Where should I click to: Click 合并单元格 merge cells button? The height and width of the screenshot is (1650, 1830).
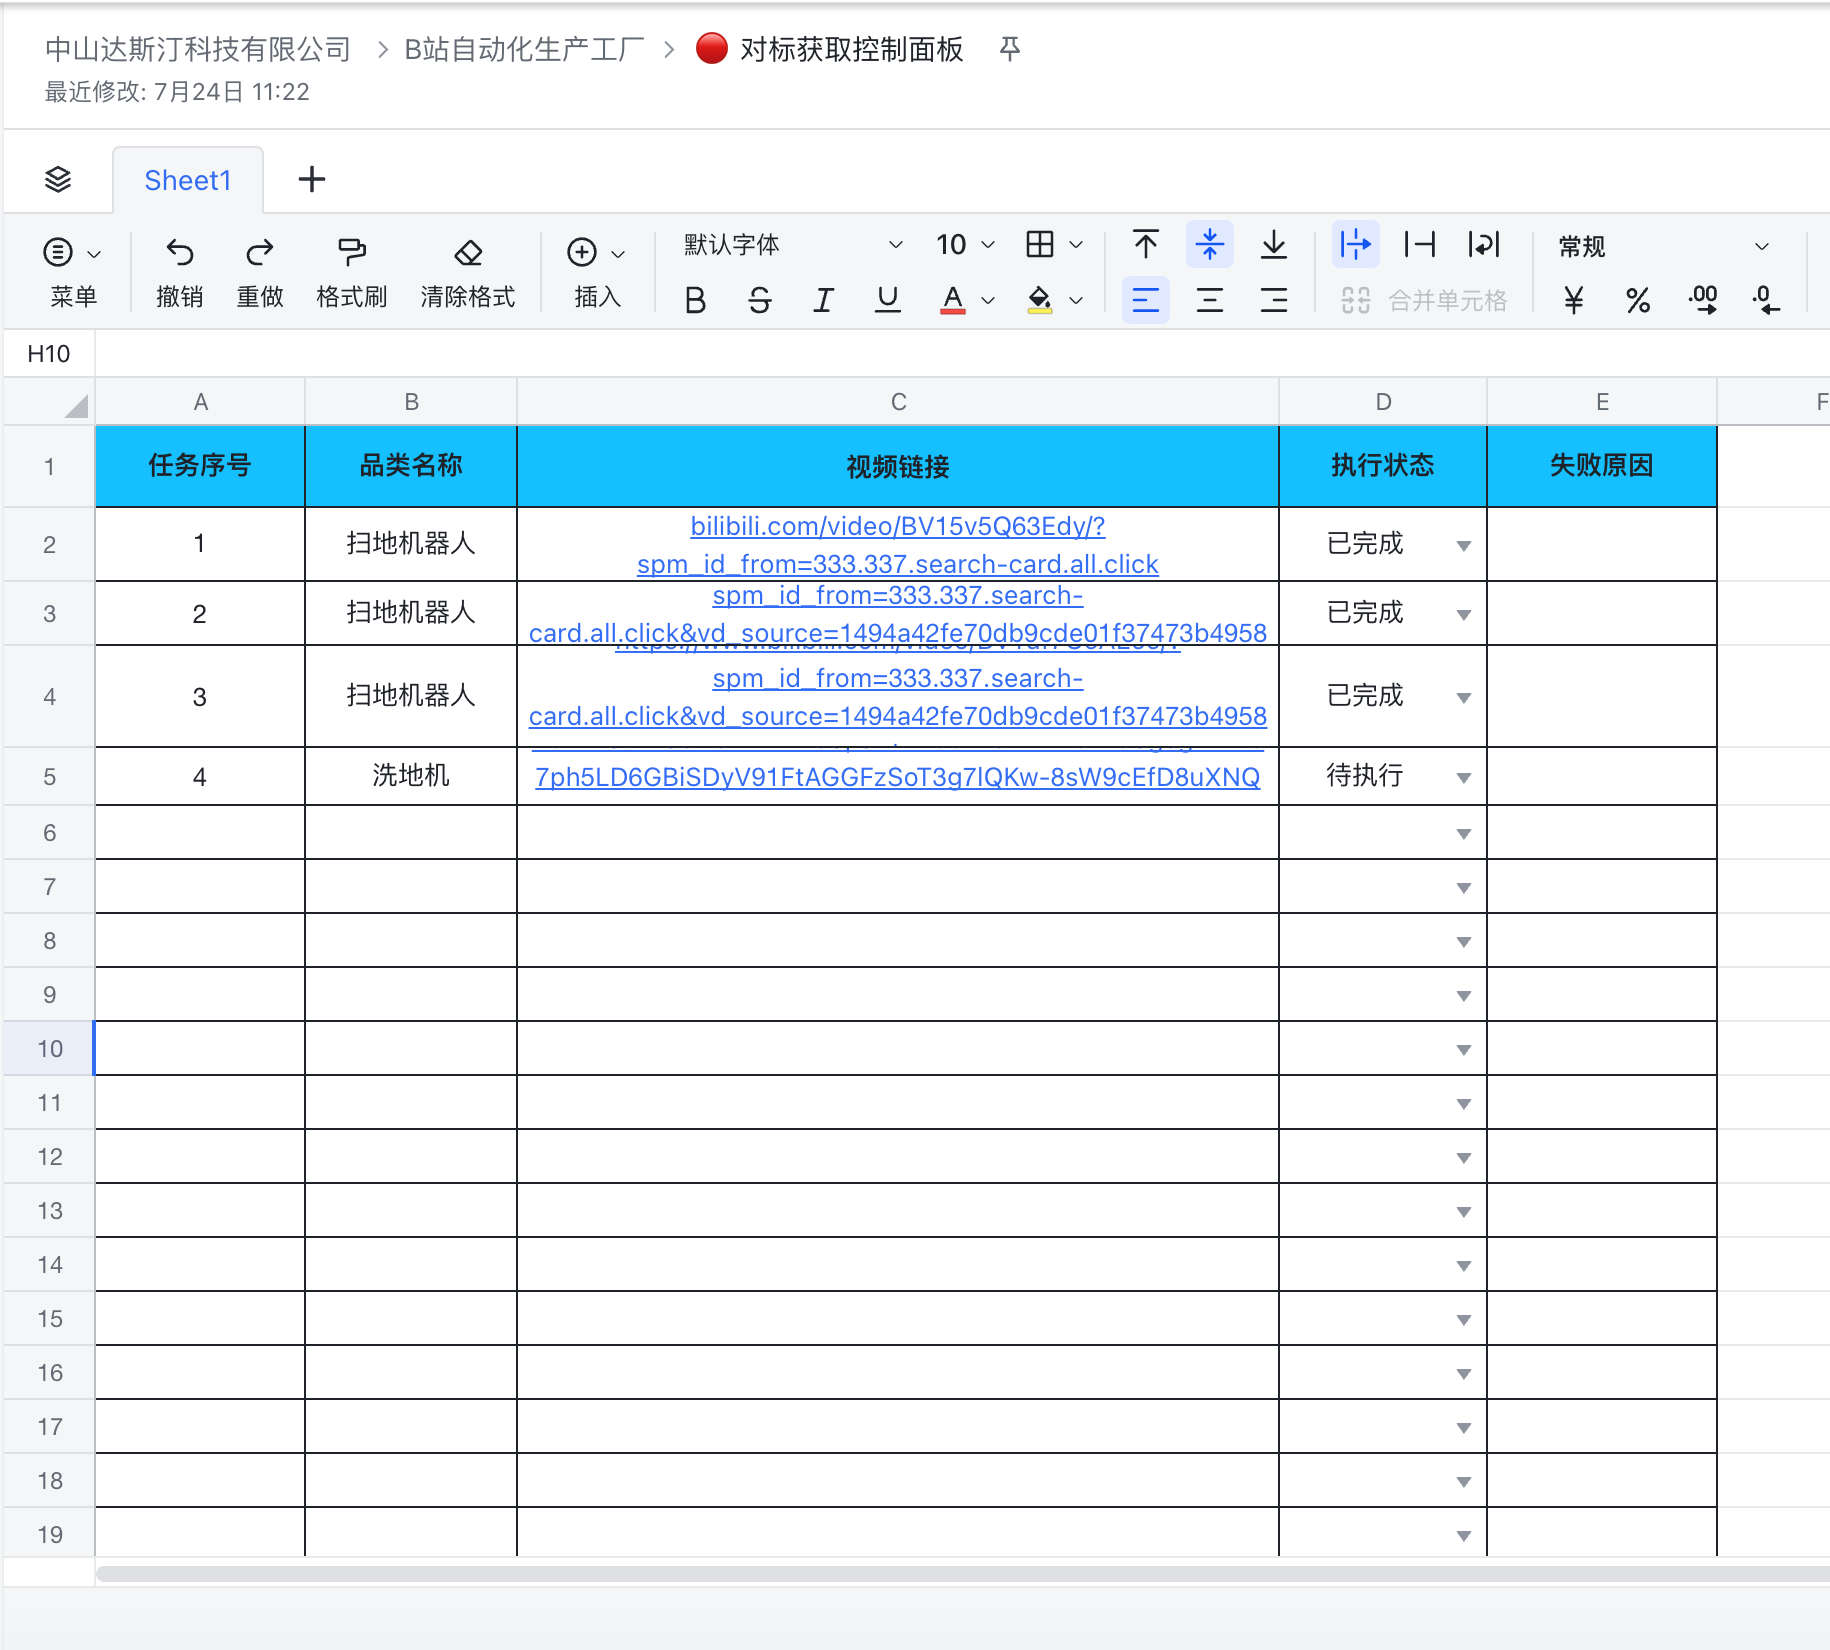click(1424, 300)
